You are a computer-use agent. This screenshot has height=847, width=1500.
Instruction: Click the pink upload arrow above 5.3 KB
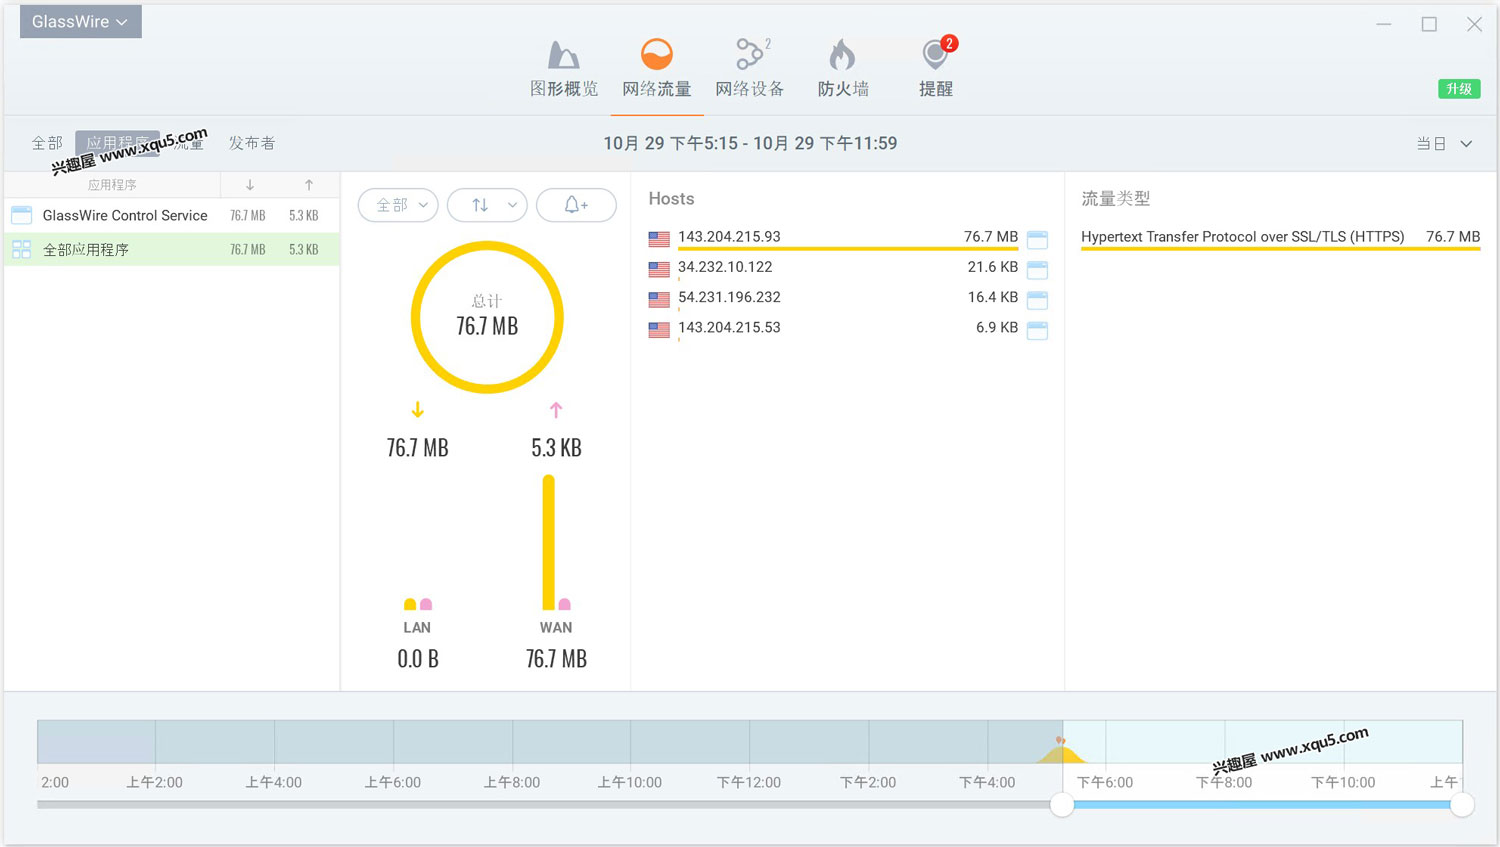[556, 410]
